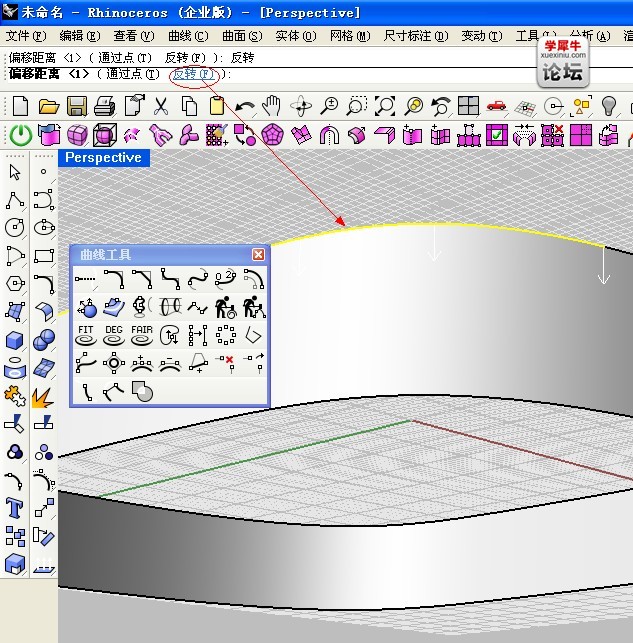Click Chamfer curves icon in curve tools
The image size is (633, 643).
142,279
